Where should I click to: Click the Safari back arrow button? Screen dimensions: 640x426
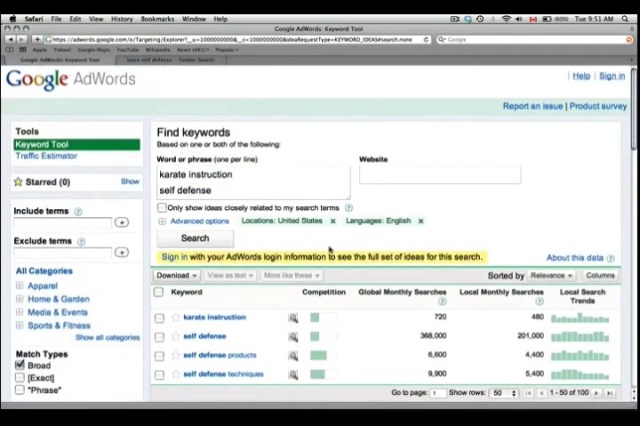tap(11, 39)
